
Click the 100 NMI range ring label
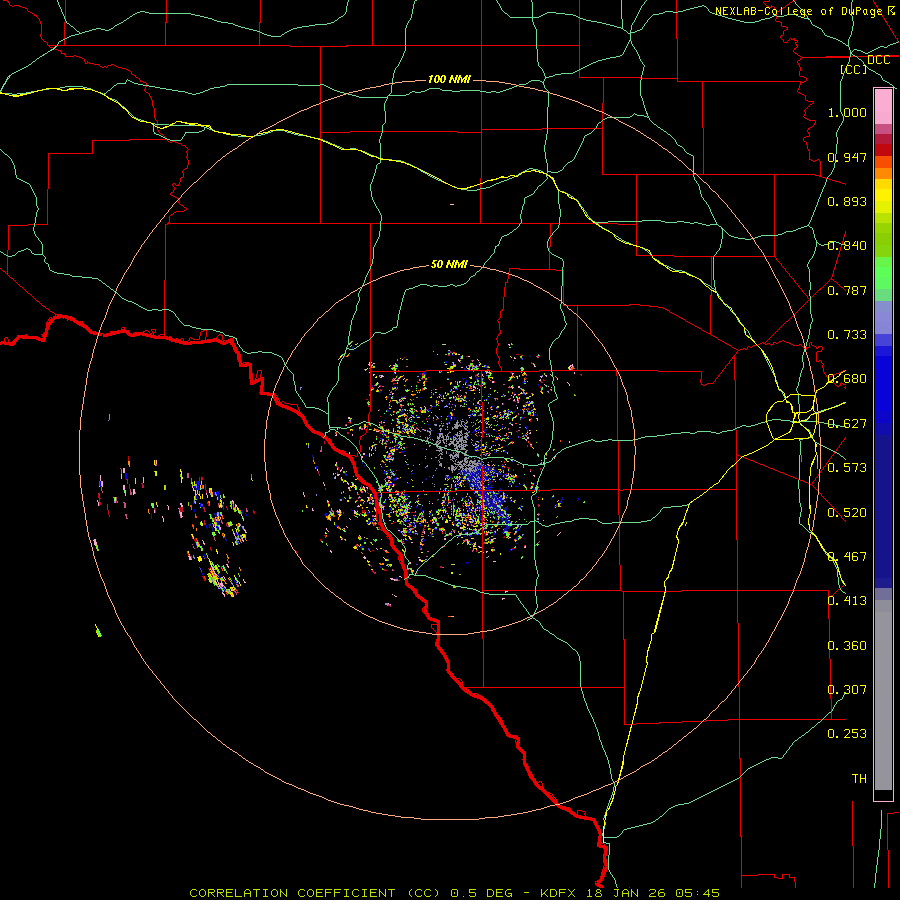[449, 79]
